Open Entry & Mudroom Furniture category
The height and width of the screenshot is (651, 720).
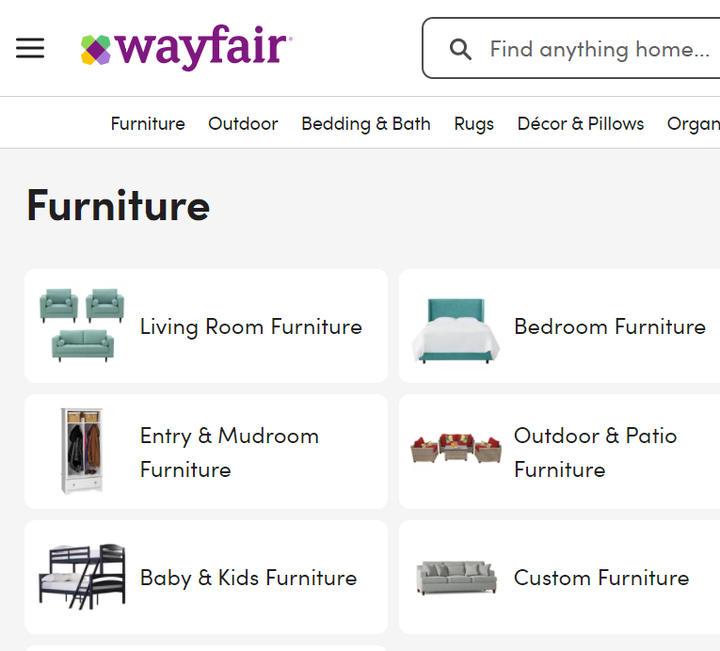(x=229, y=452)
